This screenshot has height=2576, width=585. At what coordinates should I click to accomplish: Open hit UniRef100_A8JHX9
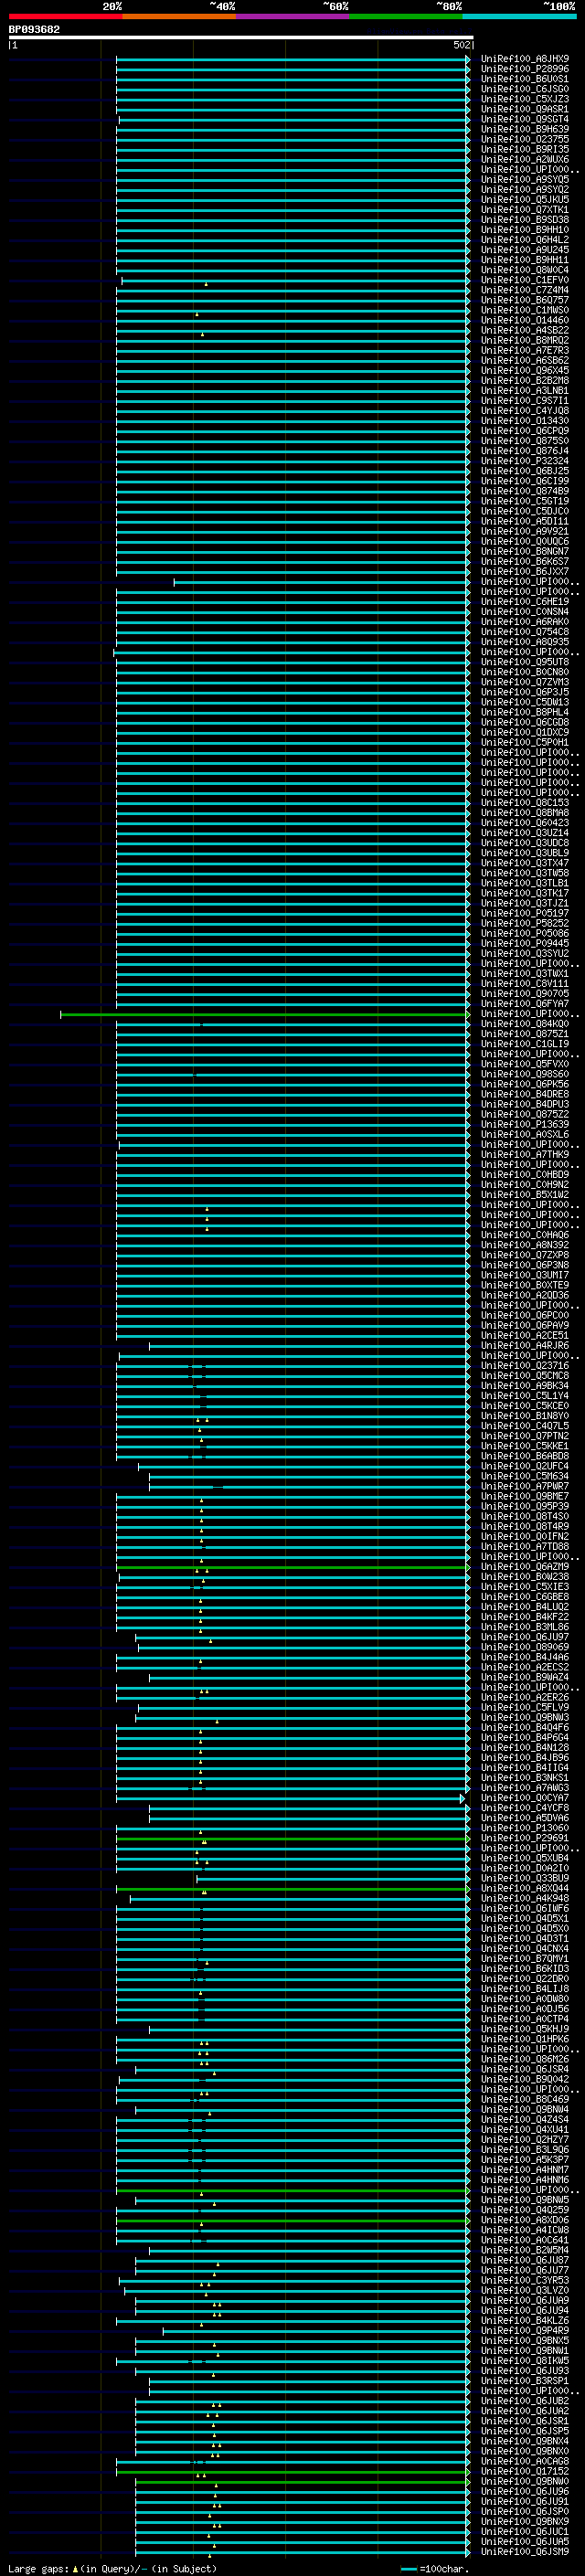[x=525, y=59]
